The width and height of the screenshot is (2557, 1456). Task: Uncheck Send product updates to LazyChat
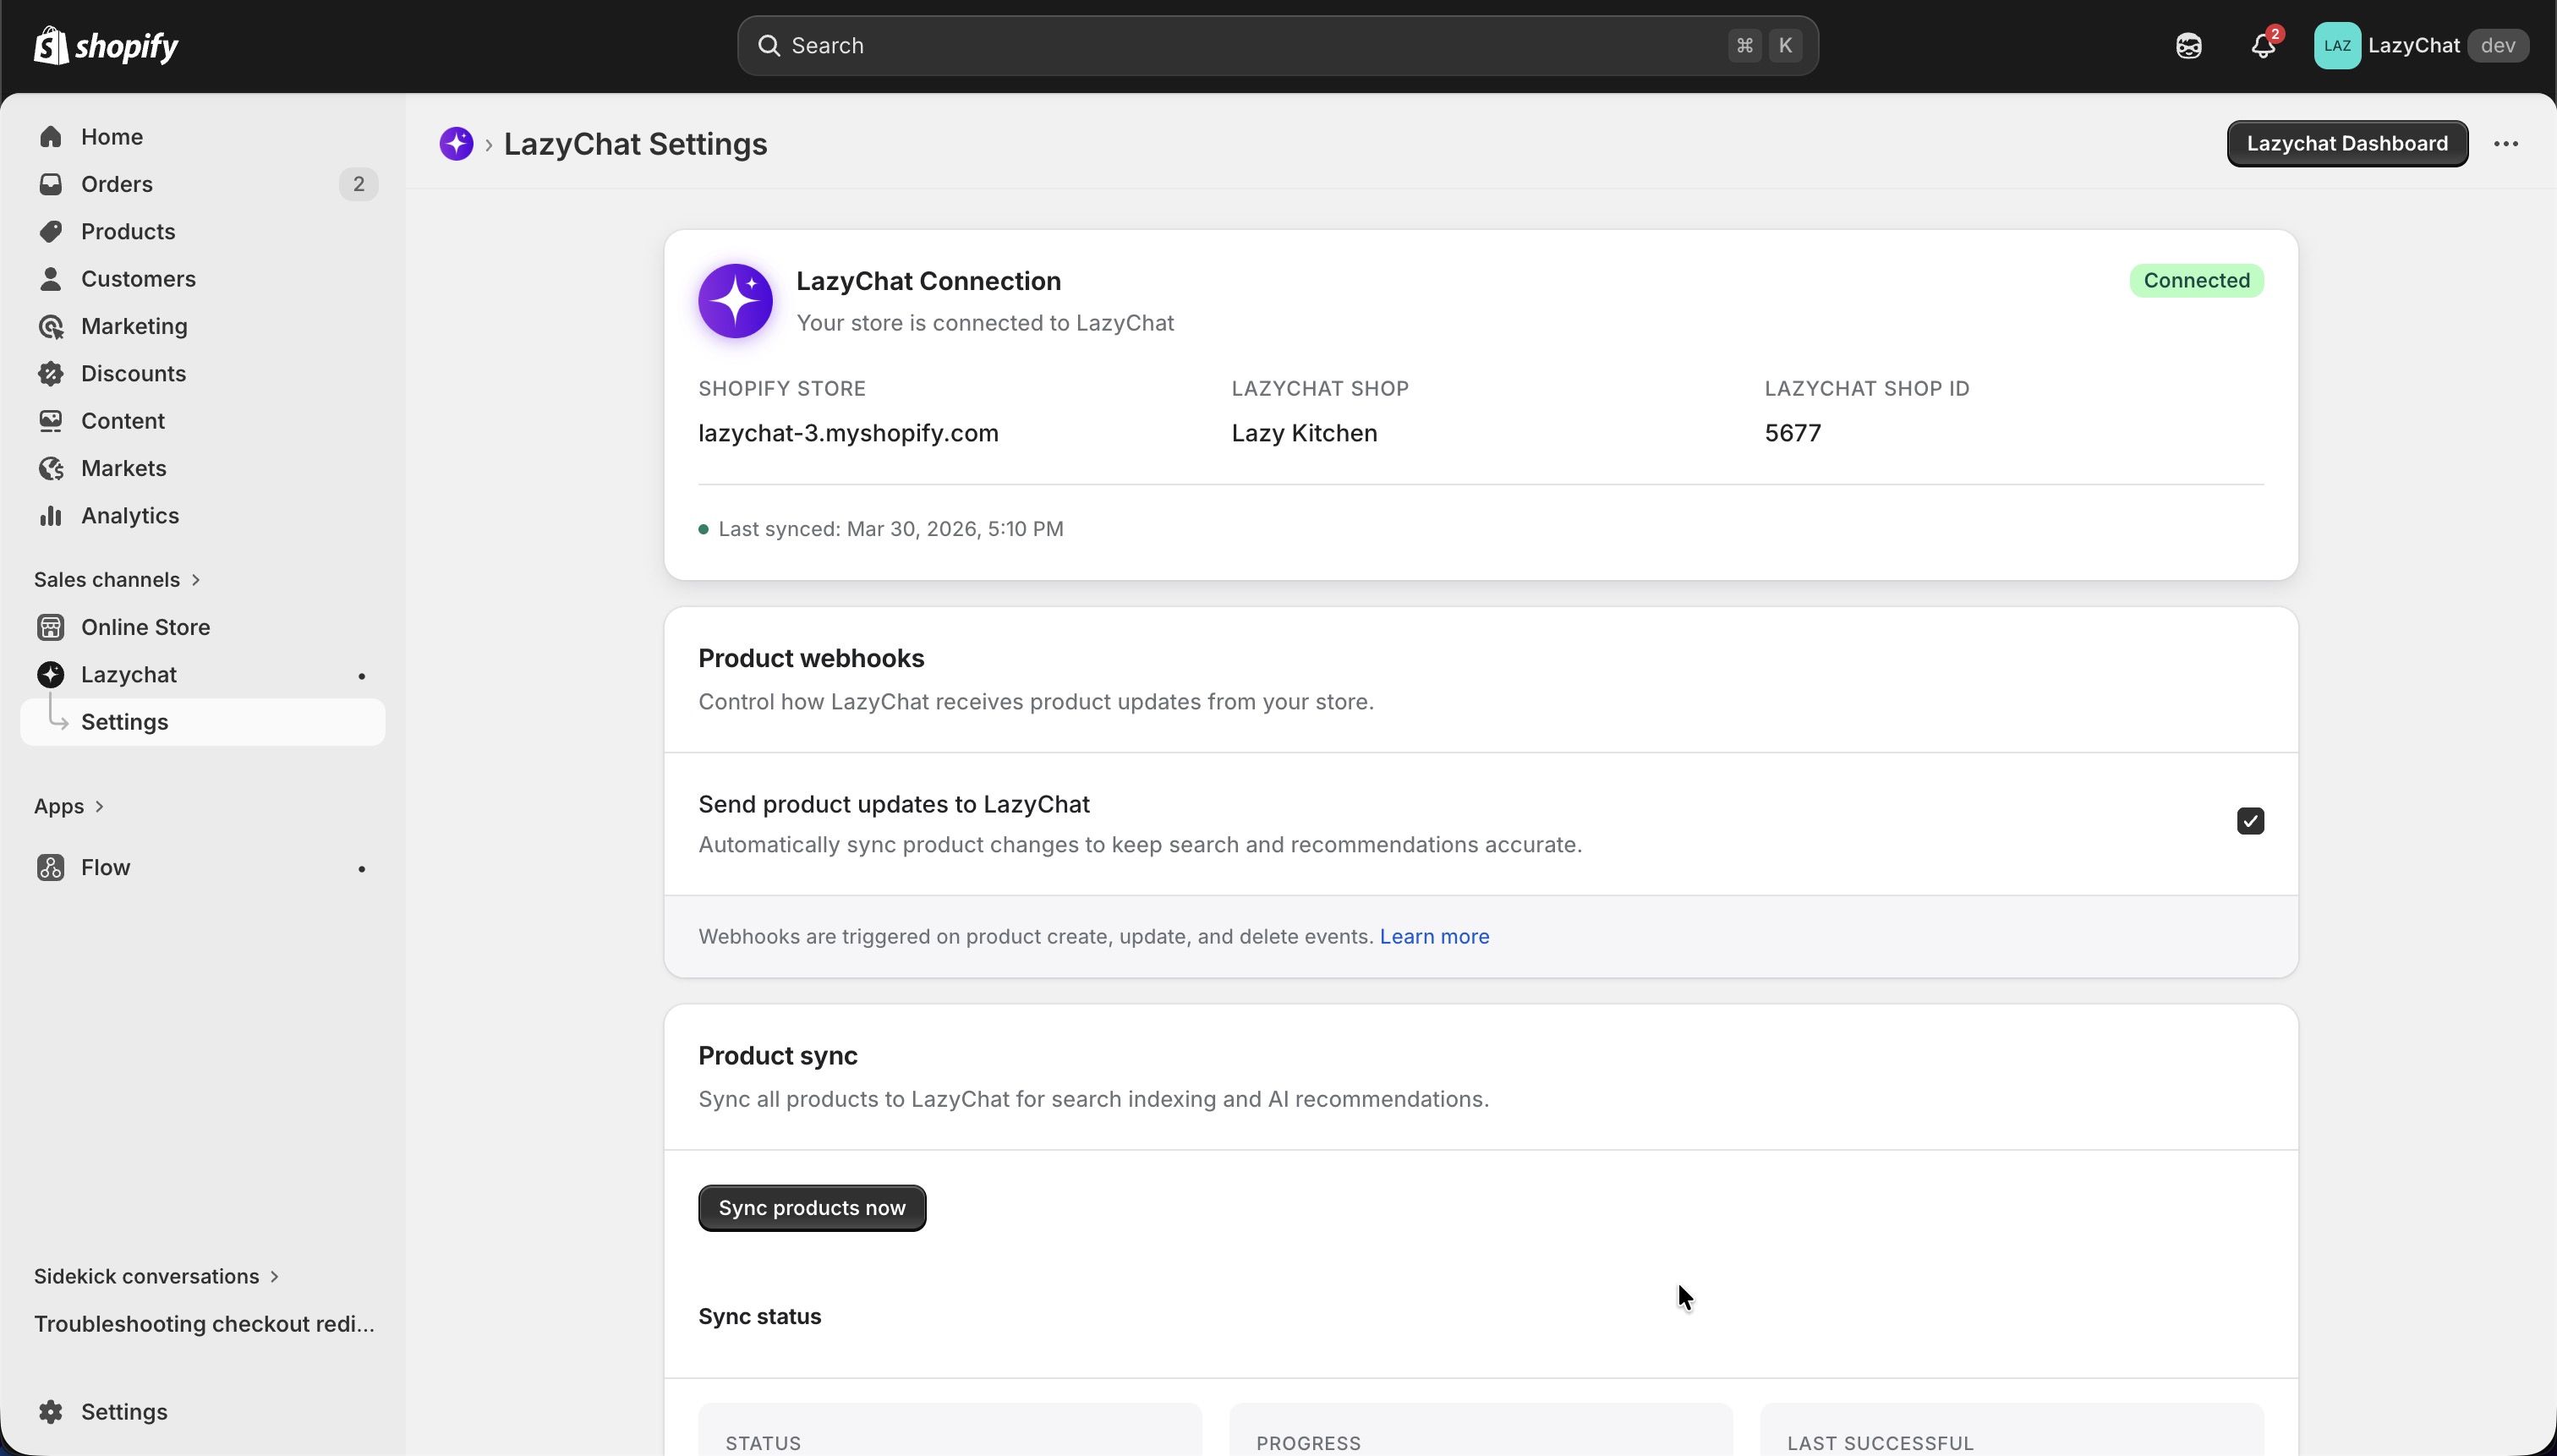coord(2250,821)
